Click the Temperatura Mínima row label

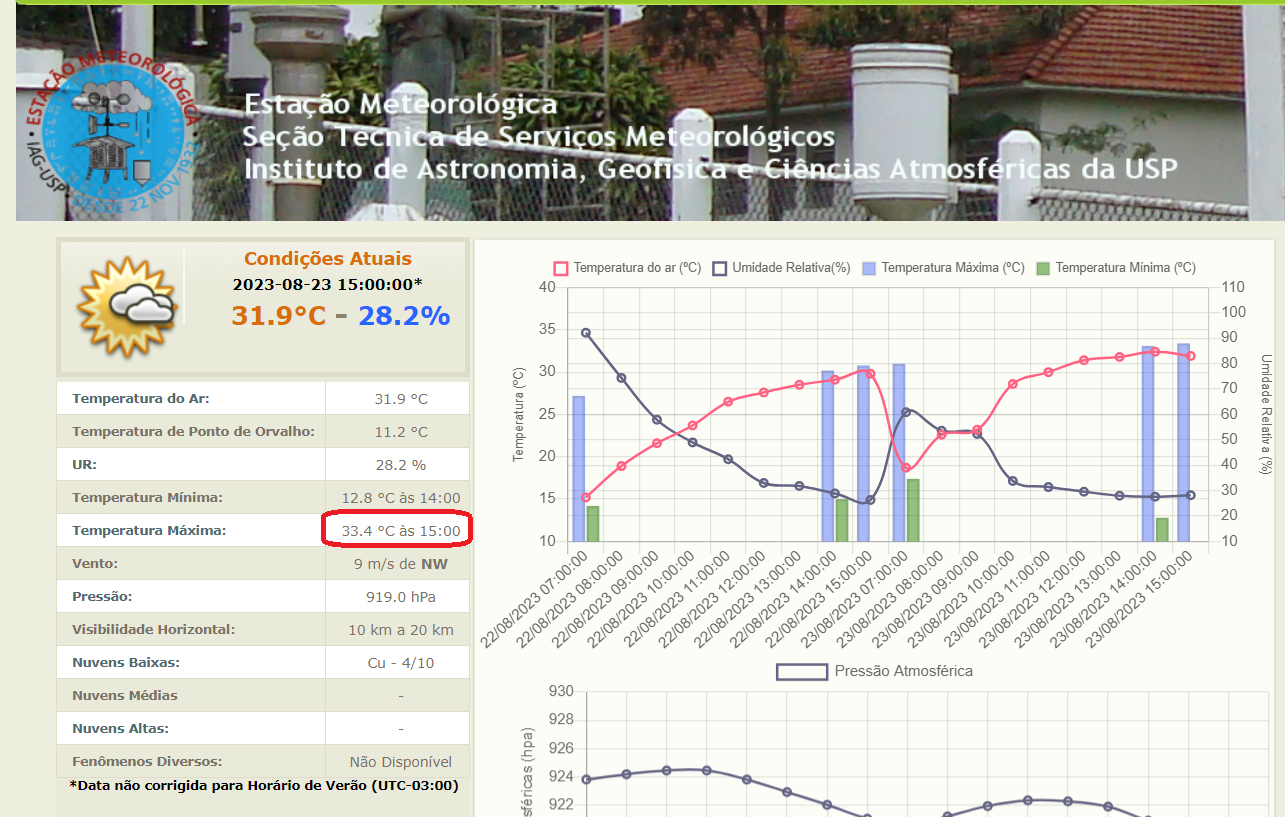147,498
